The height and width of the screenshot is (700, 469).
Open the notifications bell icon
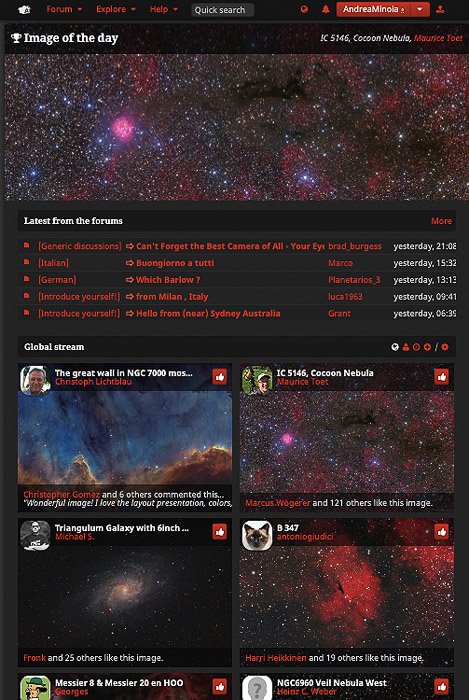(x=326, y=9)
